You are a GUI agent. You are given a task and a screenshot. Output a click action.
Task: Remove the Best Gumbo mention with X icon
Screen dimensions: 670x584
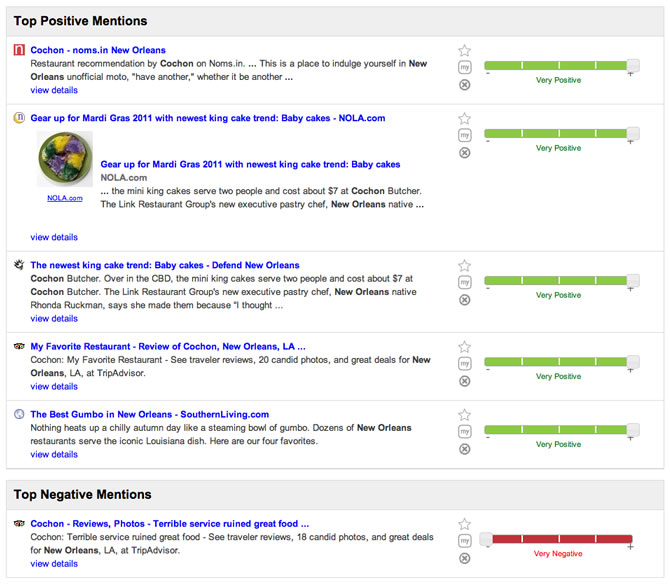tap(464, 449)
